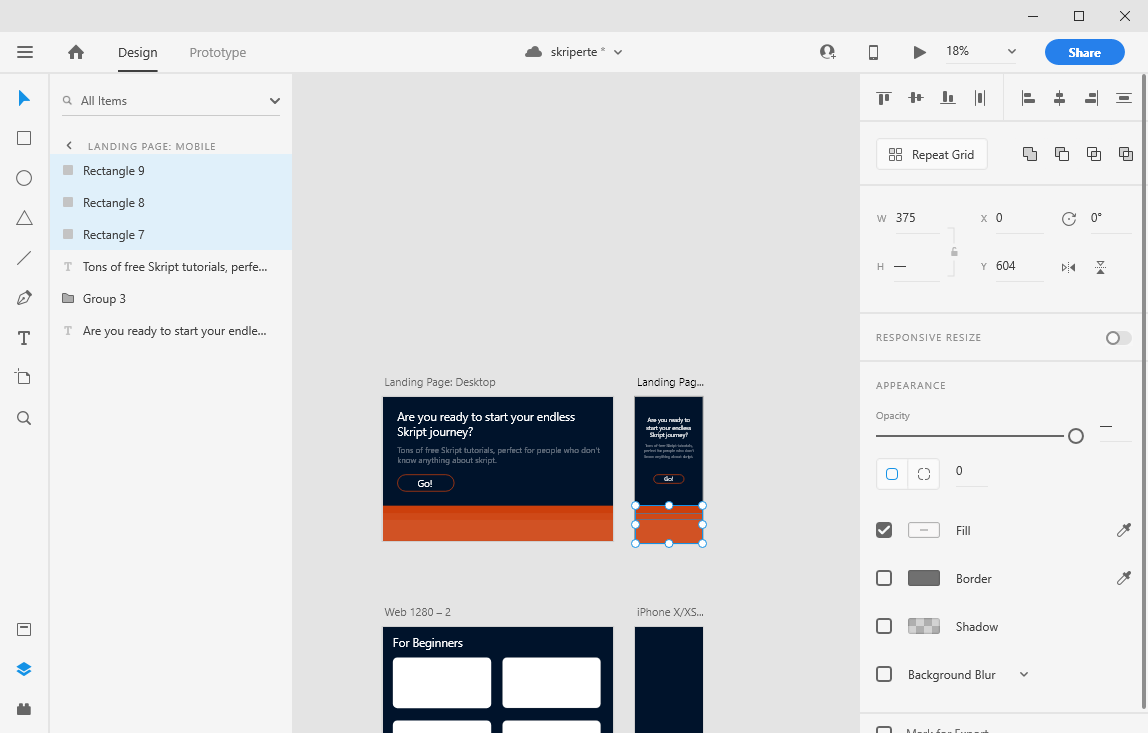Open the Border color swatch

[x=924, y=578]
